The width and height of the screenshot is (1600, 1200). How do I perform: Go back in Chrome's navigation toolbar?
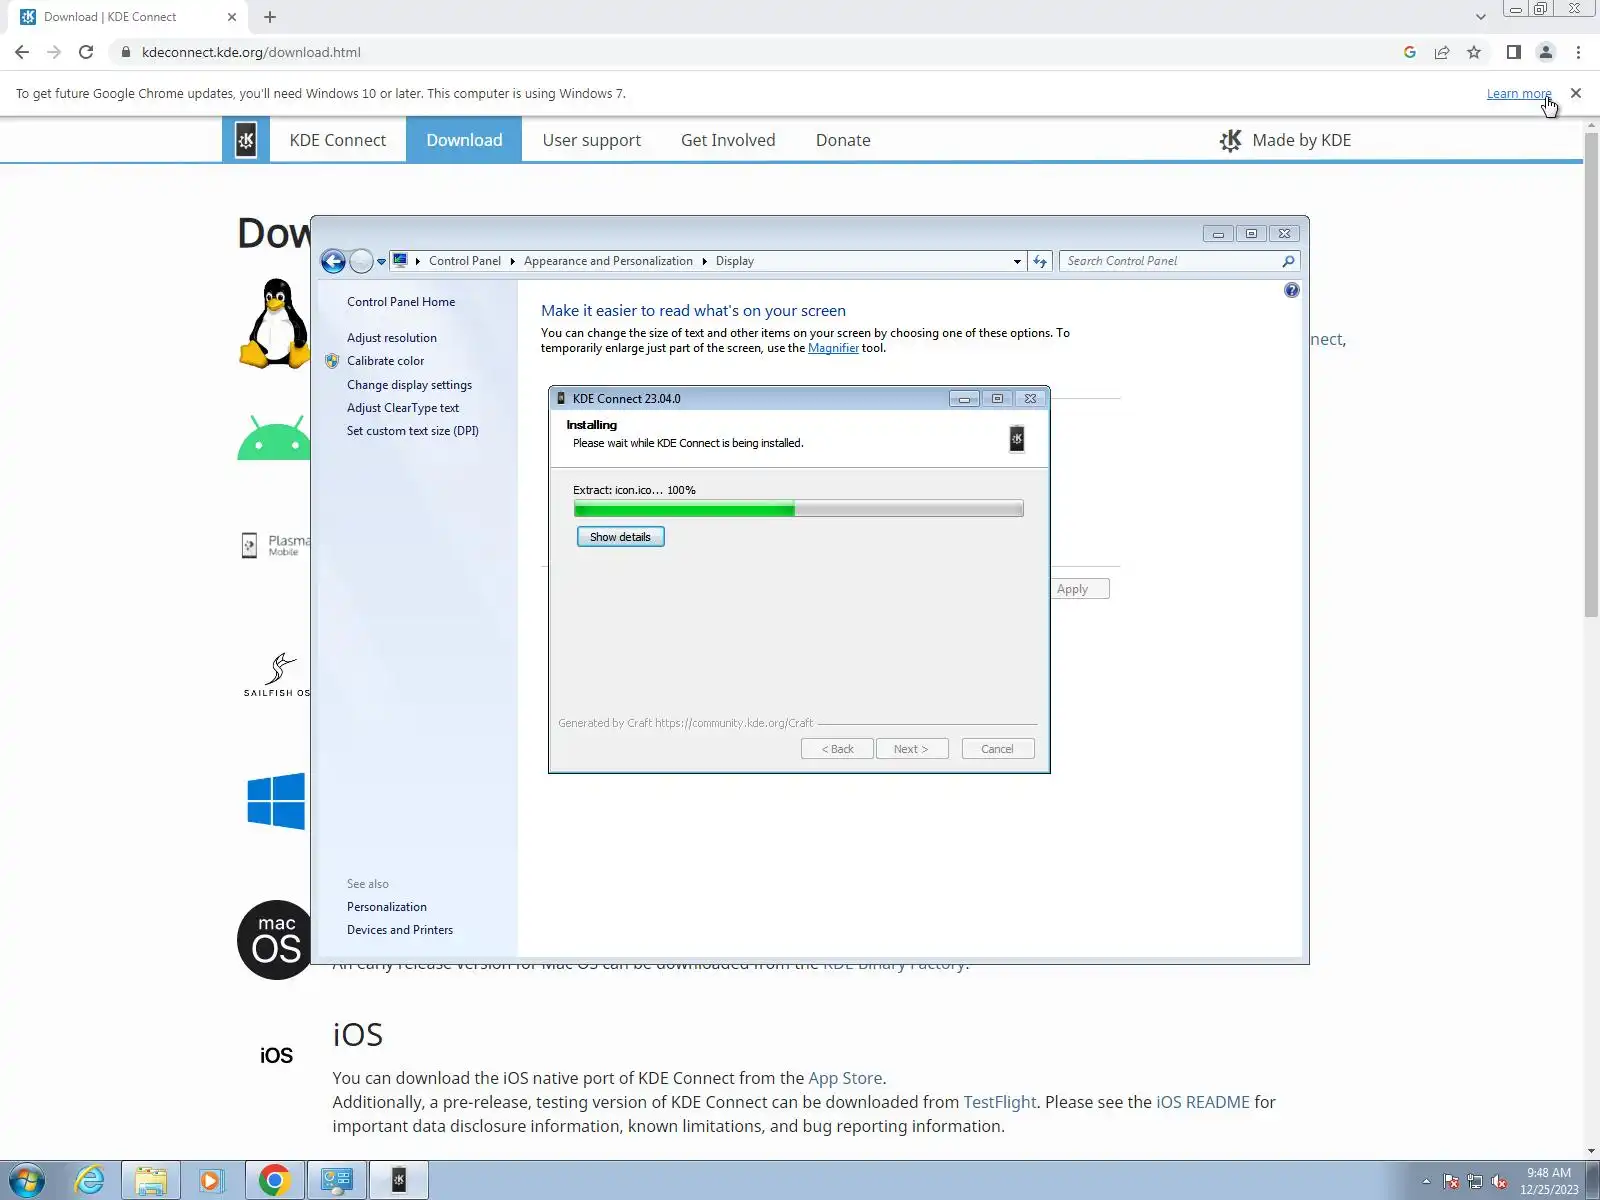point(22,52)
